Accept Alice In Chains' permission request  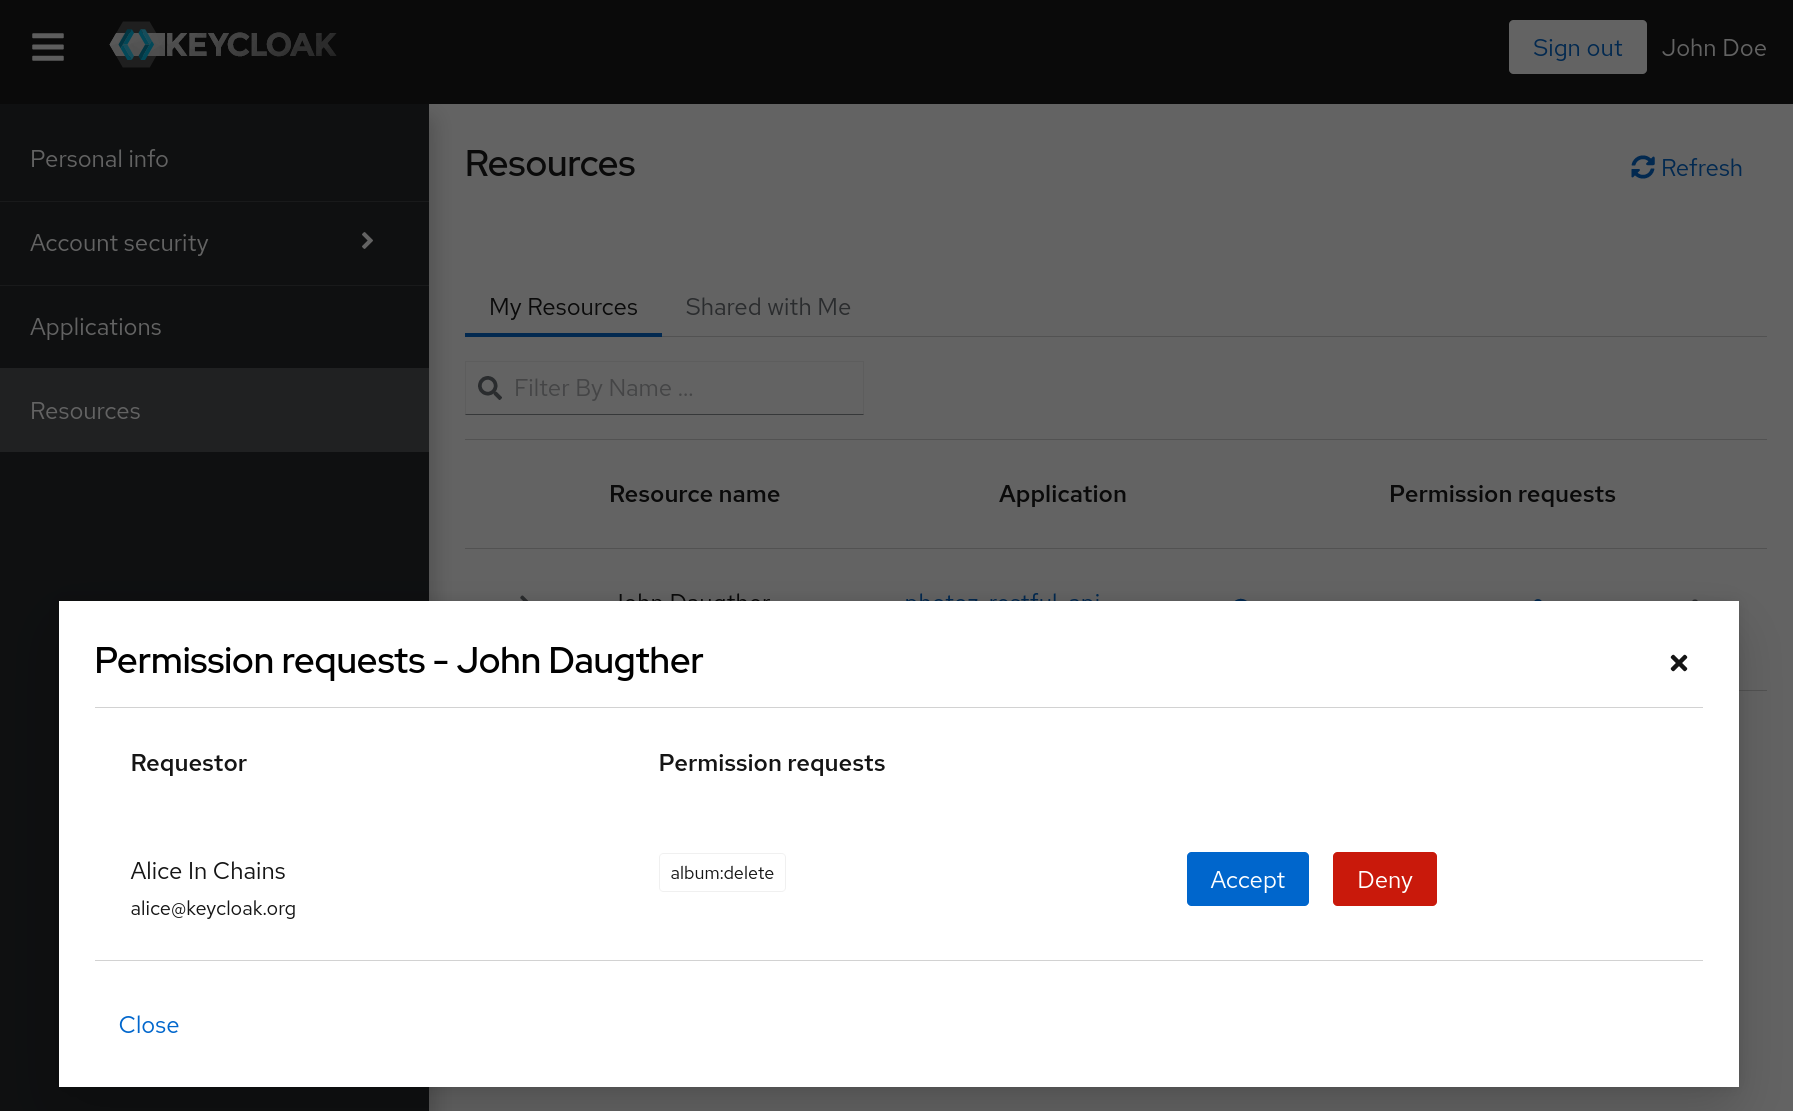(1247, 879)
